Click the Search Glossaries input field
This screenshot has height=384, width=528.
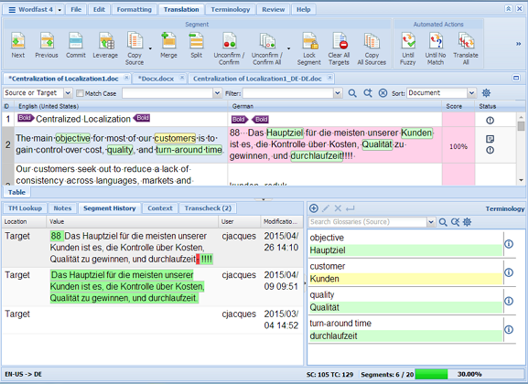click(367, 222)
